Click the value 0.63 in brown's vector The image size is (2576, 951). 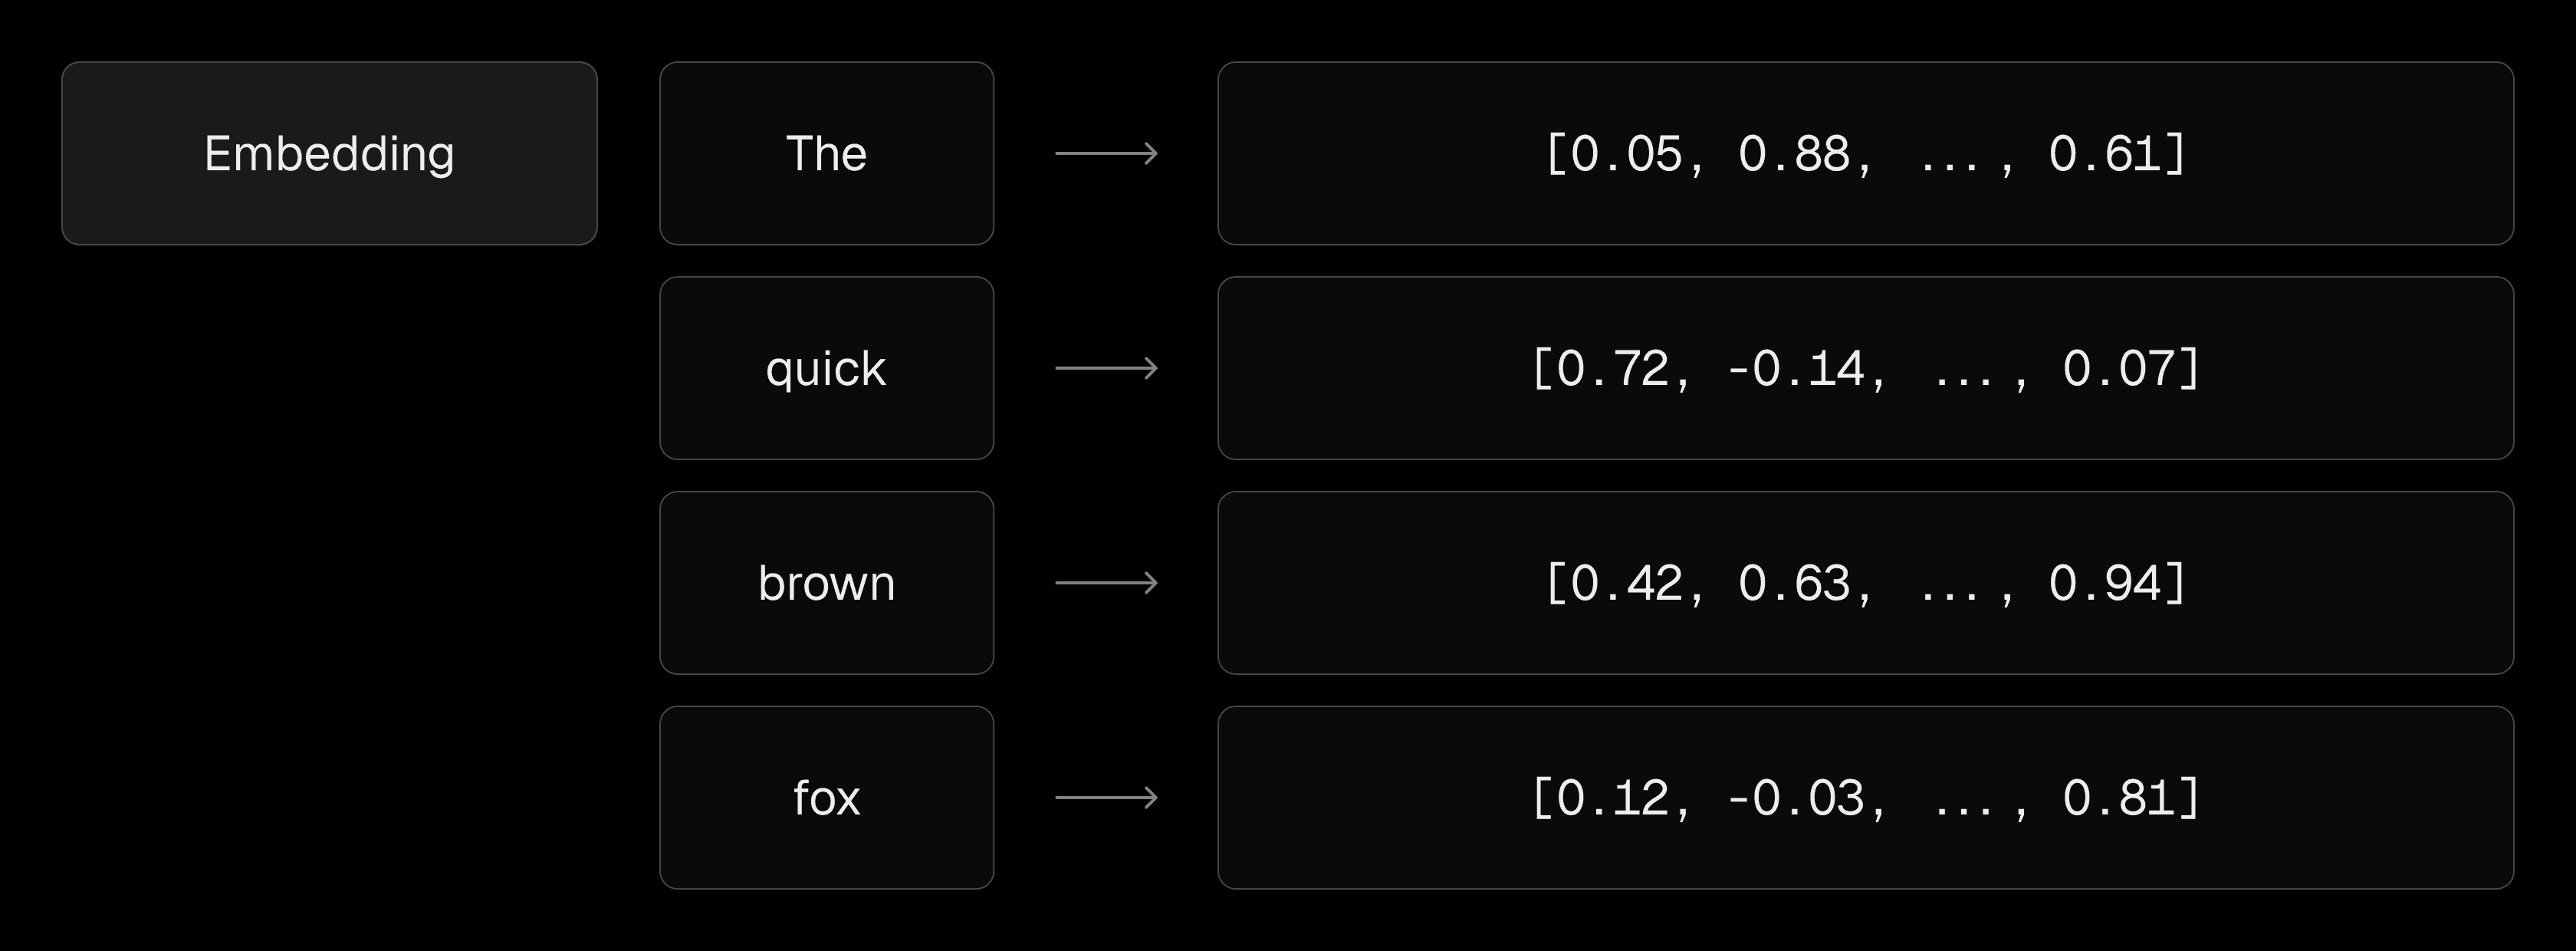(1794, 583)
